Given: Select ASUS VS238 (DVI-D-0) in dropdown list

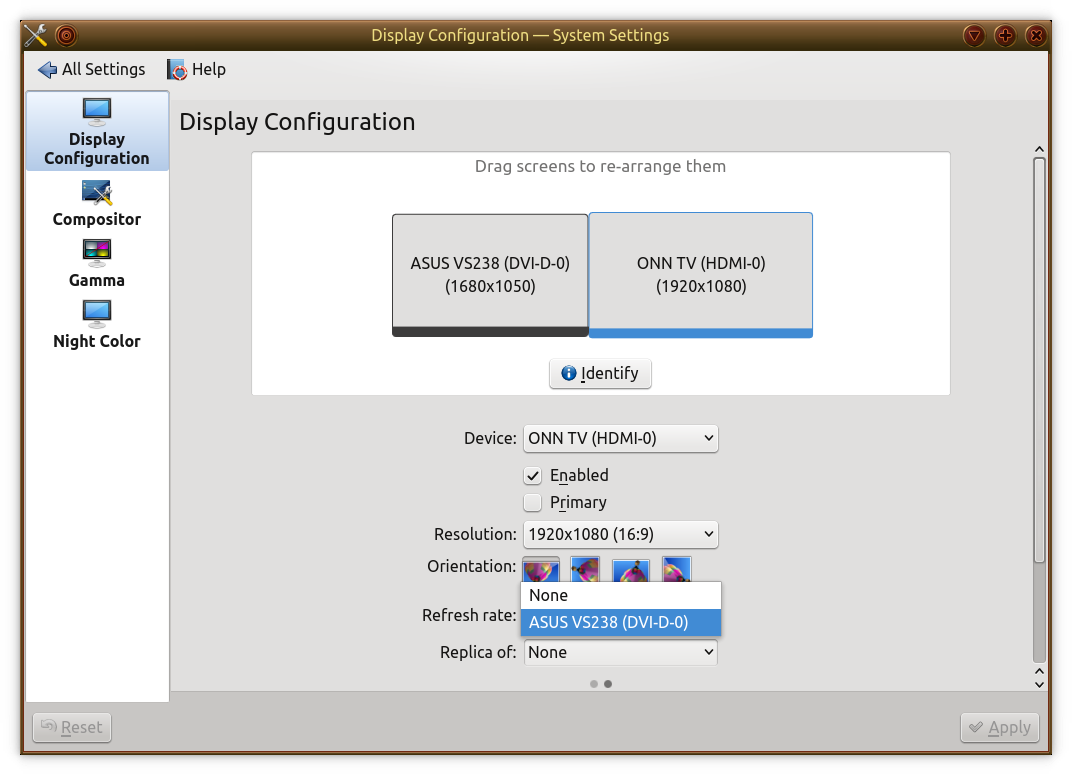Looking at the screenshot, I should tap(621, 623).
